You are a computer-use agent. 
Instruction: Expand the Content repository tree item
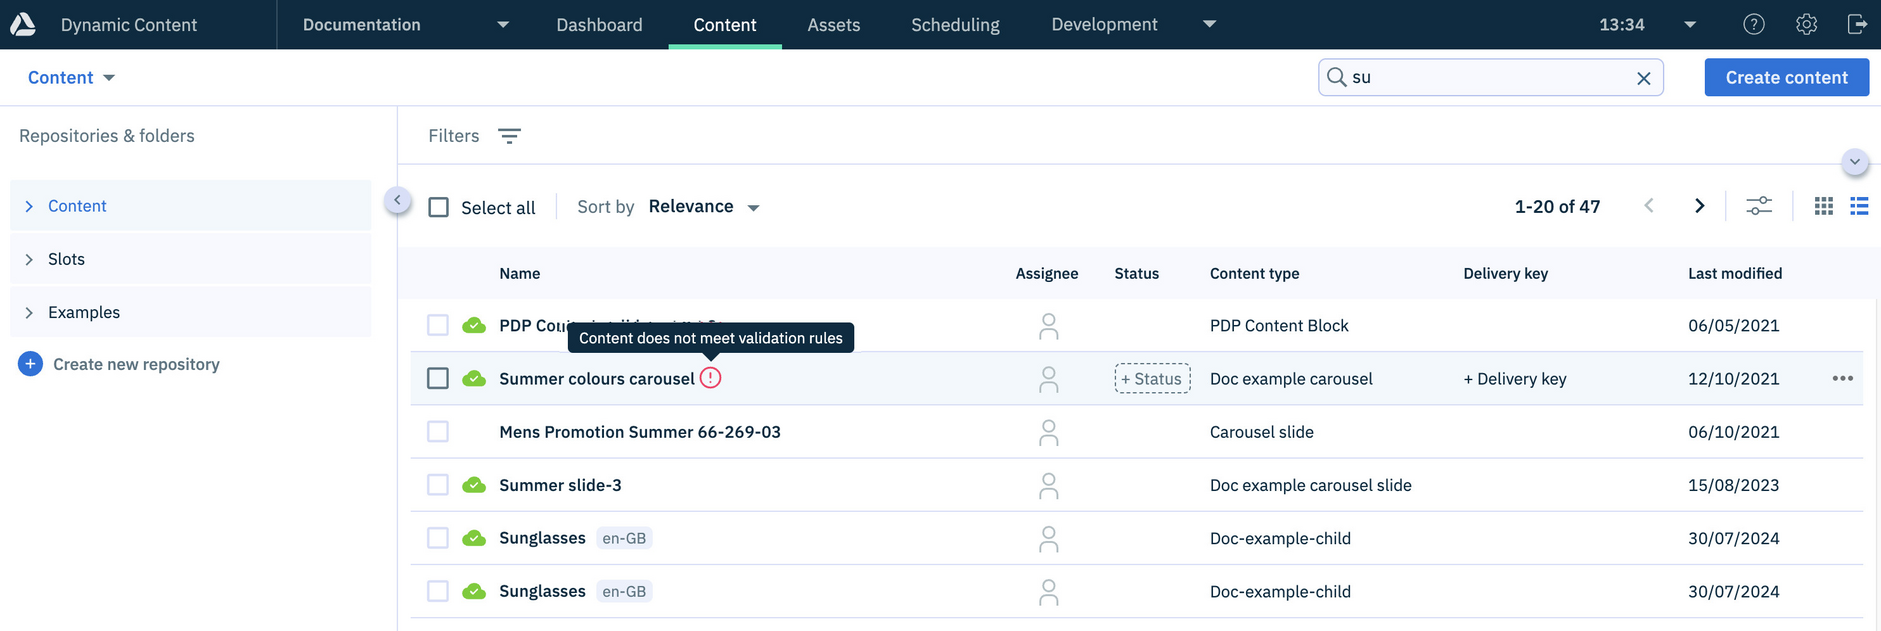point(29,206)
